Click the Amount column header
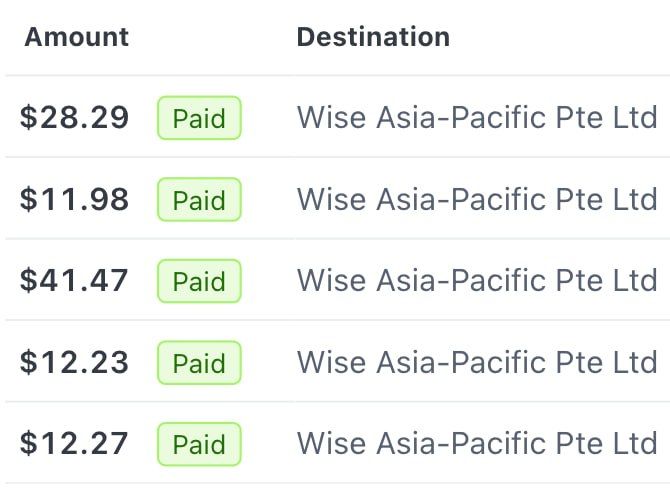670x494 pixels. [77, 38]
